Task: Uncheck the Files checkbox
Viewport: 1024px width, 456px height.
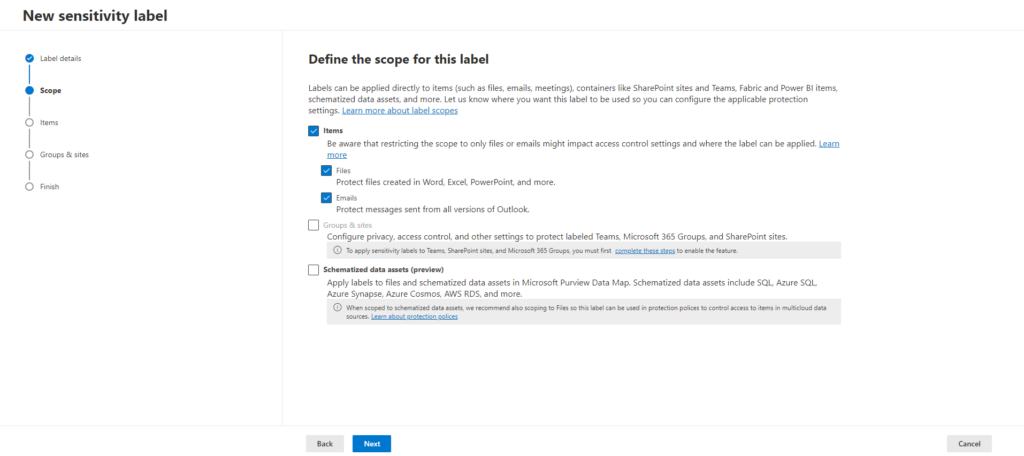Action: 327,171
